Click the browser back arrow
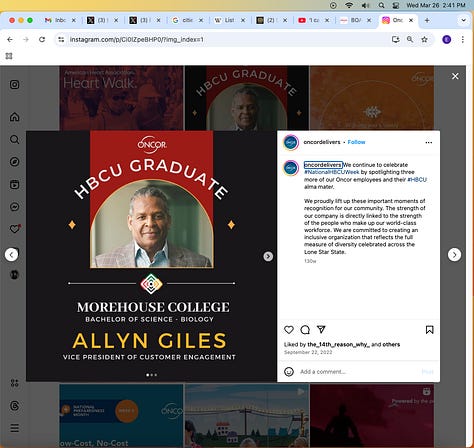Screen dimensions: 474x448 pos(10,39)
